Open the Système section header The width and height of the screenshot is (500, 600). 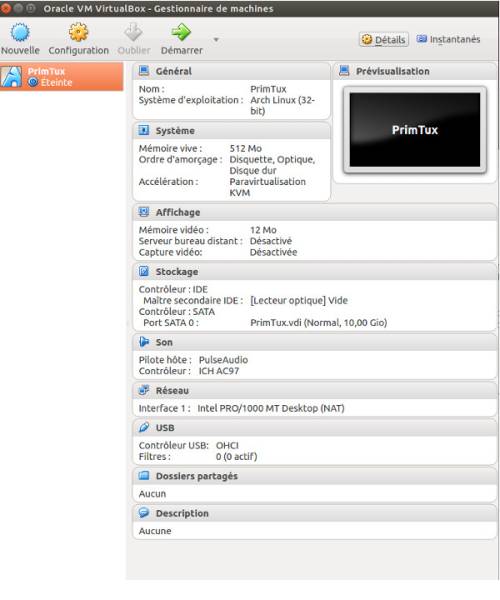pyautogui.click(x=231, y=130)
